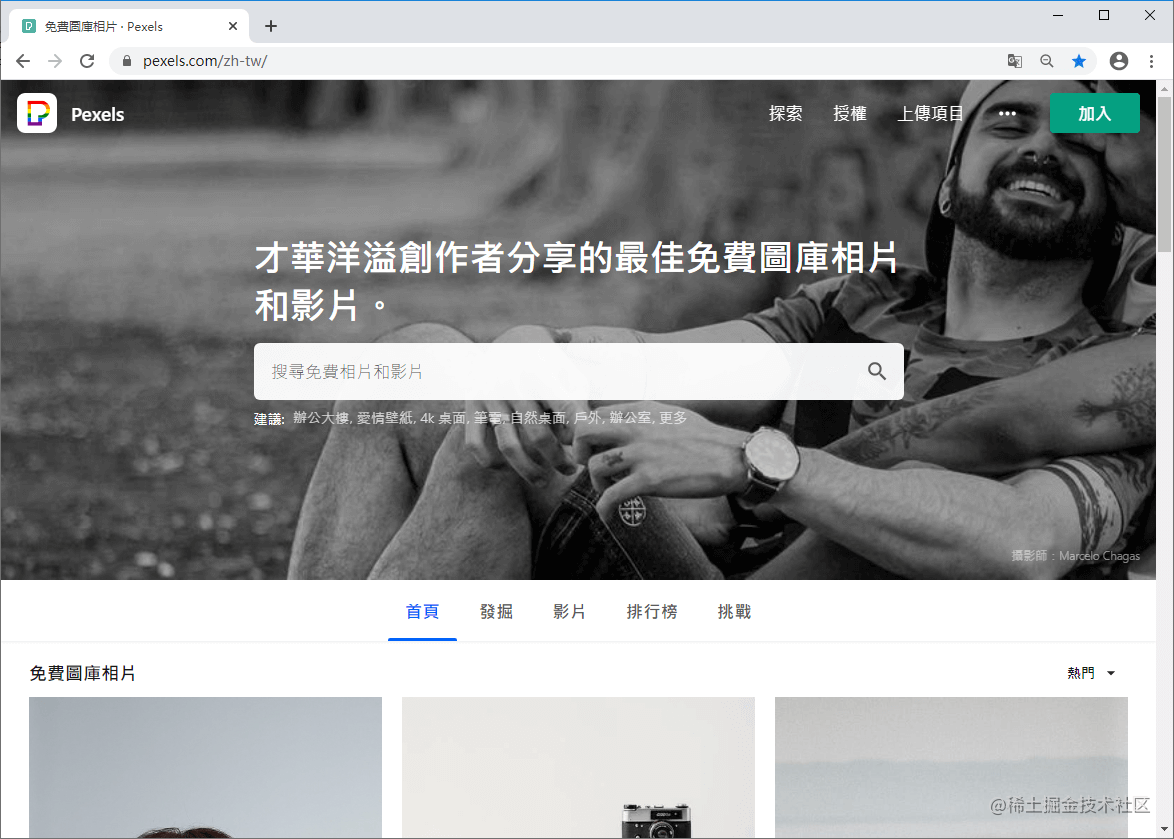1174x839 pixels.
Task: Click the Pexels tab favicon
Action: coord(28,26)
